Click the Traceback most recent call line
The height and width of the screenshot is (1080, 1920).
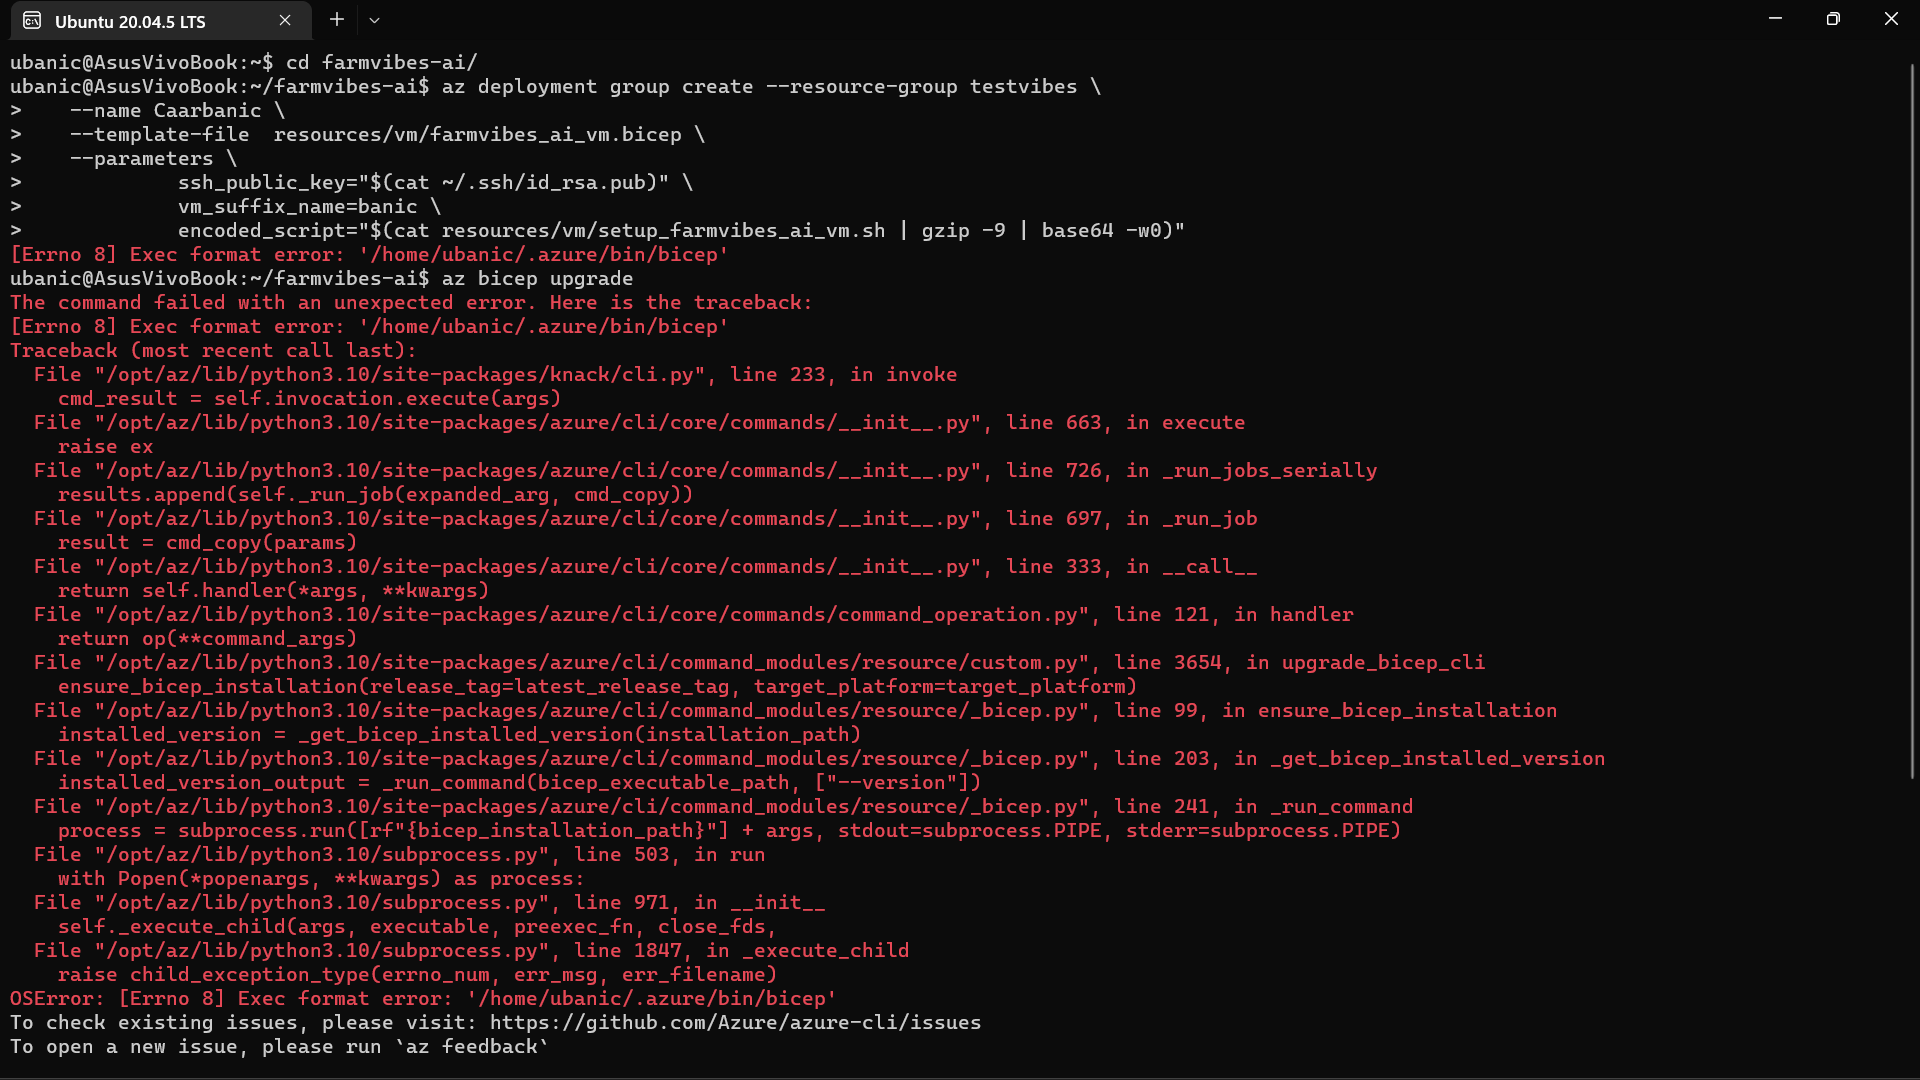(x=211, y=350)
